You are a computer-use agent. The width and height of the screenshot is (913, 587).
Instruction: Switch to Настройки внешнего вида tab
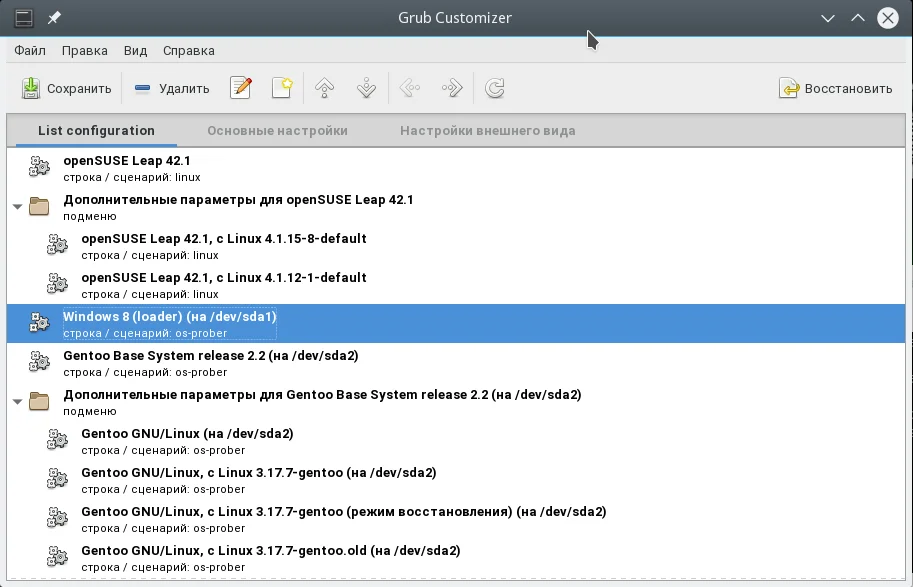click(487, 130)
